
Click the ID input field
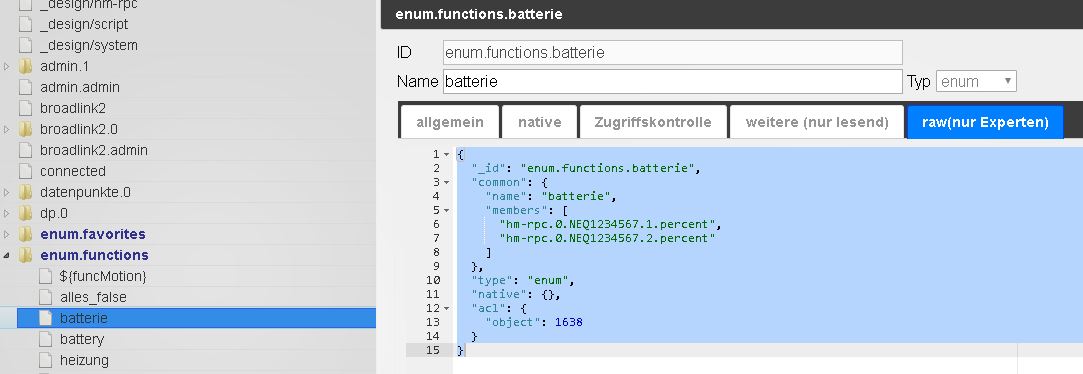672,53
